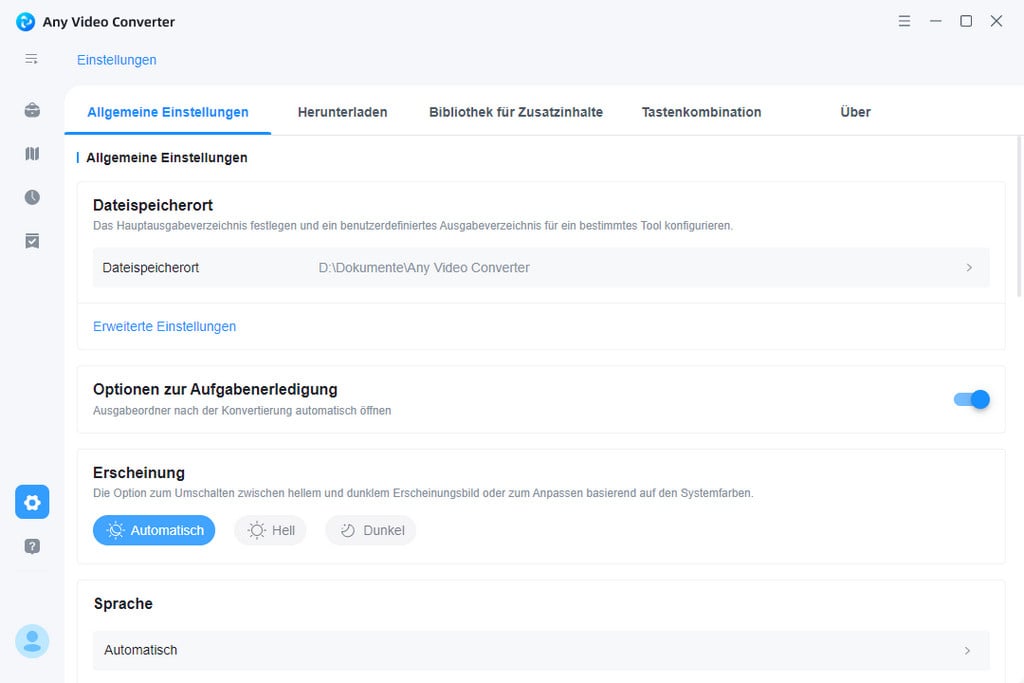Image resolution: width=1024 pixels, height=683 pixels.
Task: Click the settings page vertical scrollbar
Action: [1019, 215]
